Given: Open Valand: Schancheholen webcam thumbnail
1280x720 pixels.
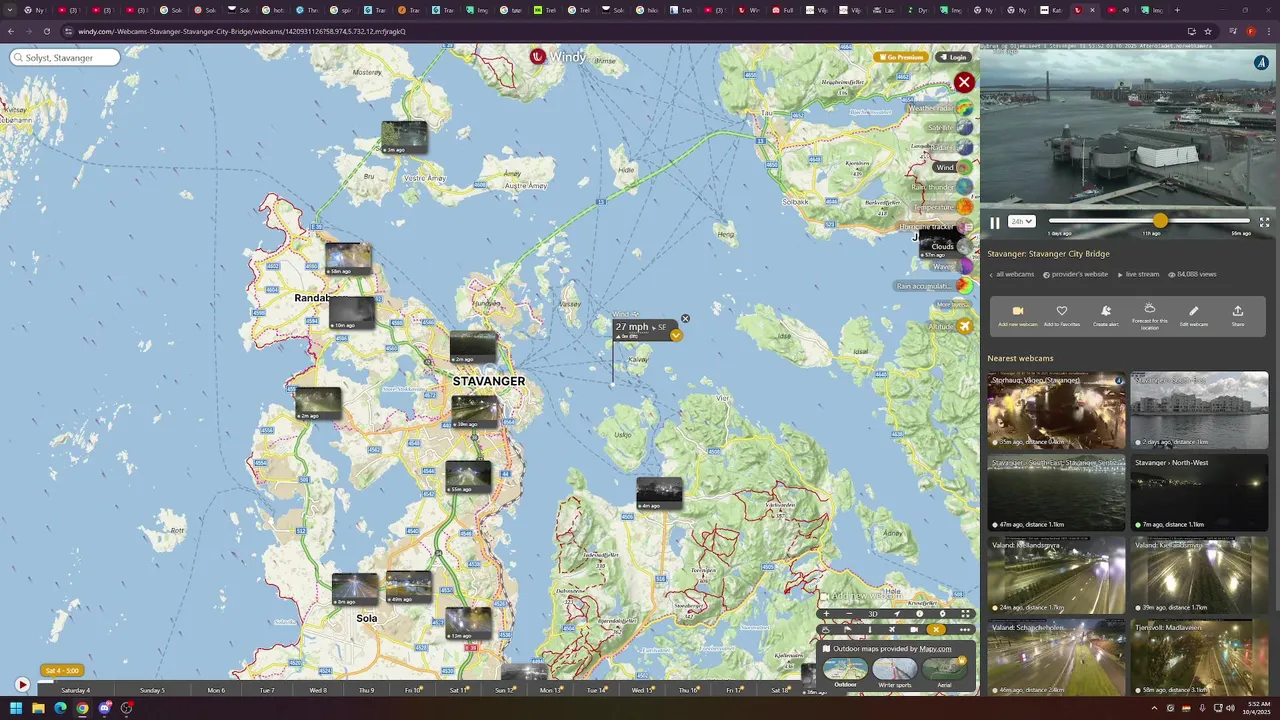Looking at the screenshot, I should coord(1056,657).
